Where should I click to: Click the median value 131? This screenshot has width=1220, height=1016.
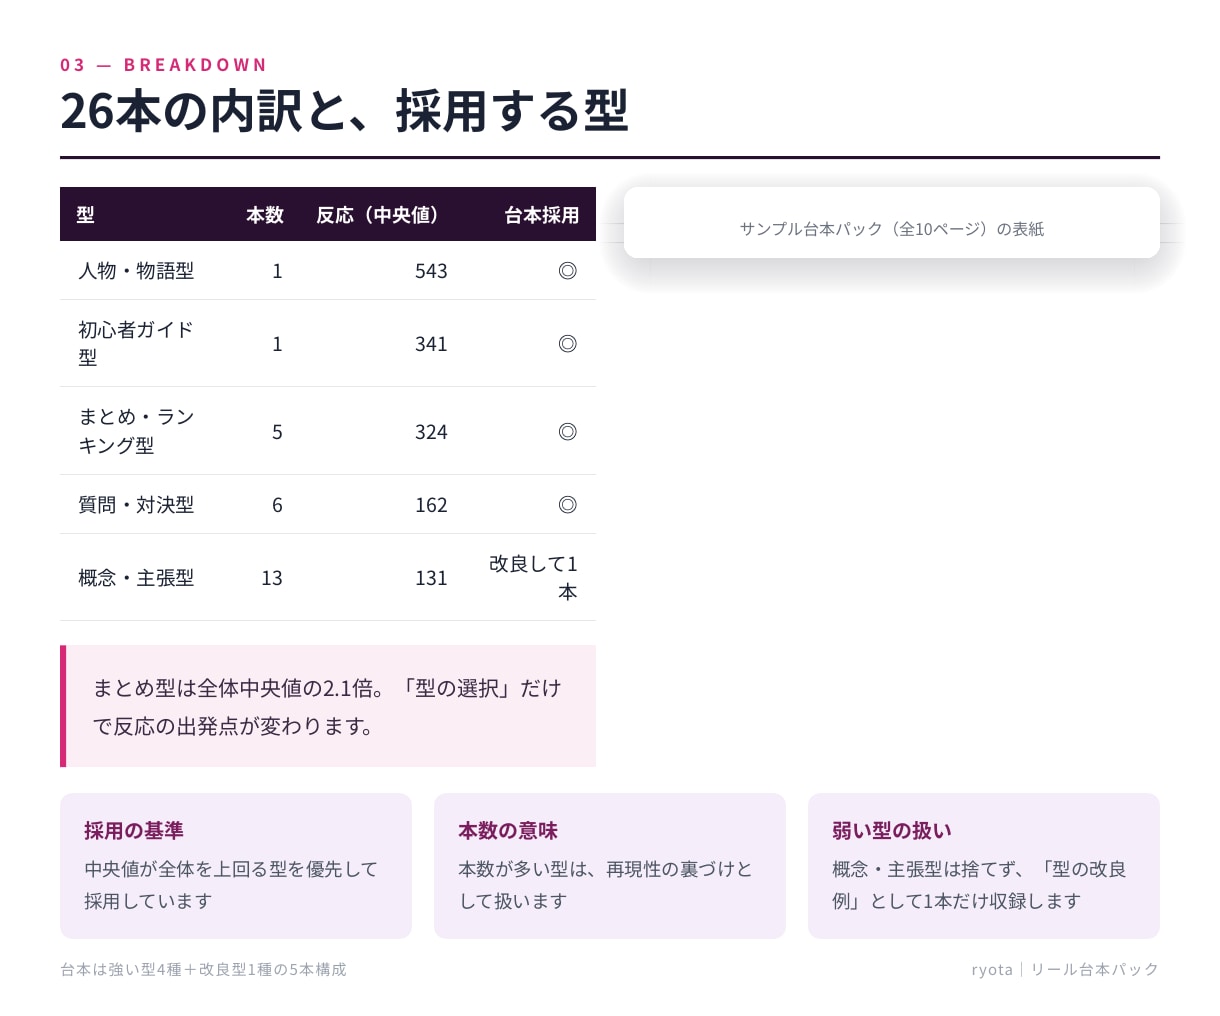tap(431, 578)
